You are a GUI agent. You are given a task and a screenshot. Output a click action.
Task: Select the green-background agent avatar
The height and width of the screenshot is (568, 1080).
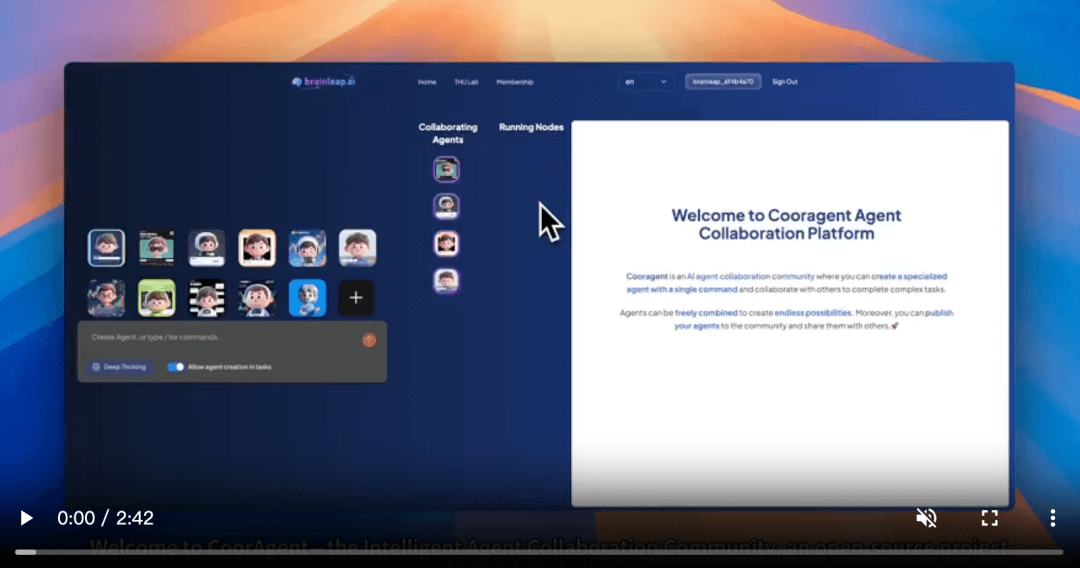click(x=156, y=298)
